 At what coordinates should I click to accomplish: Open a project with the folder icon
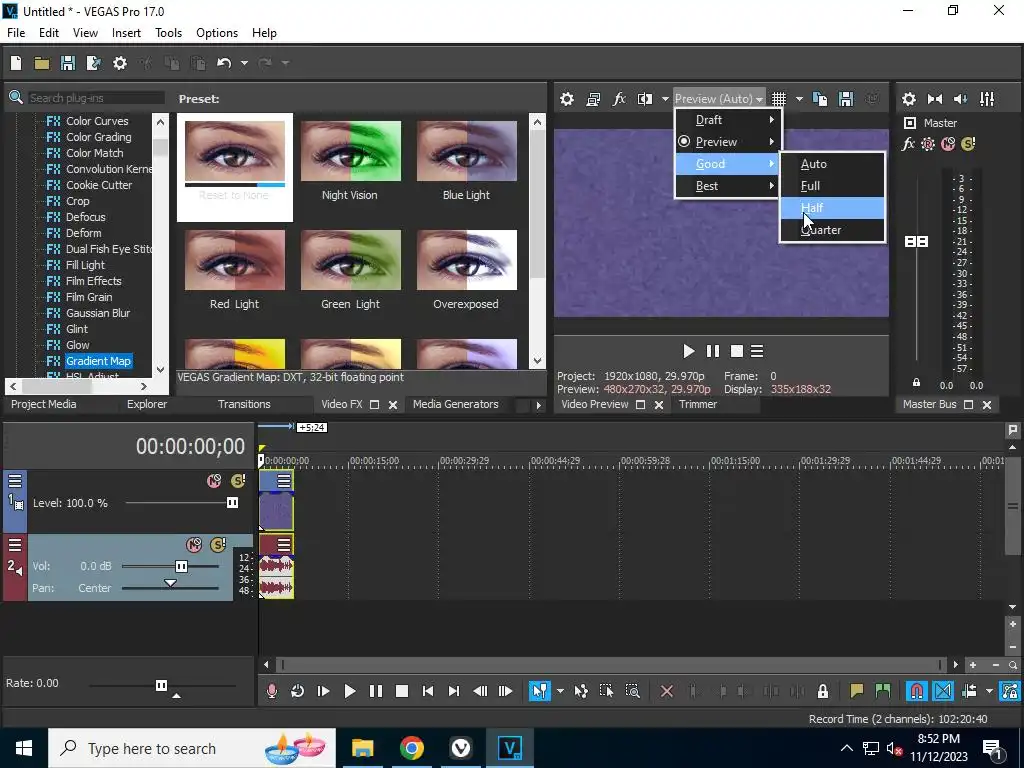point(42,63)
